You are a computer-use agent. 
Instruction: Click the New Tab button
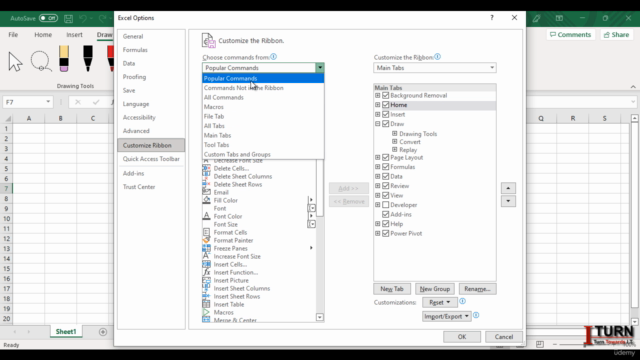tap(392, 289)
